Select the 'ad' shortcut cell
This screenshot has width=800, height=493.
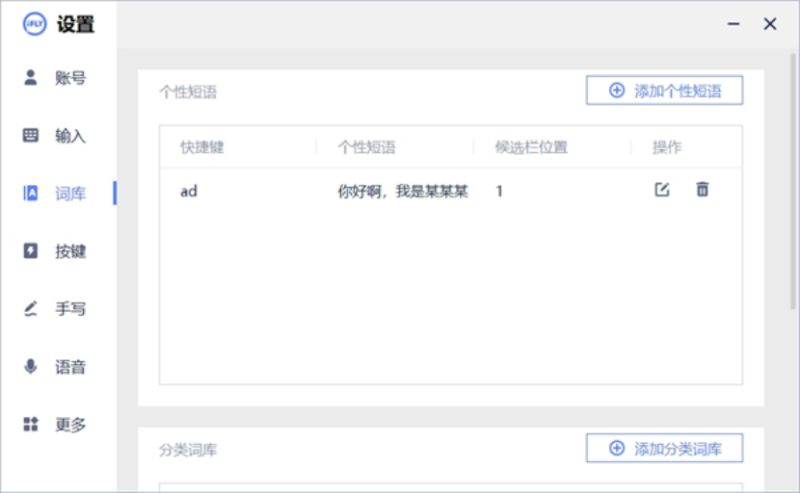[189, 191]
